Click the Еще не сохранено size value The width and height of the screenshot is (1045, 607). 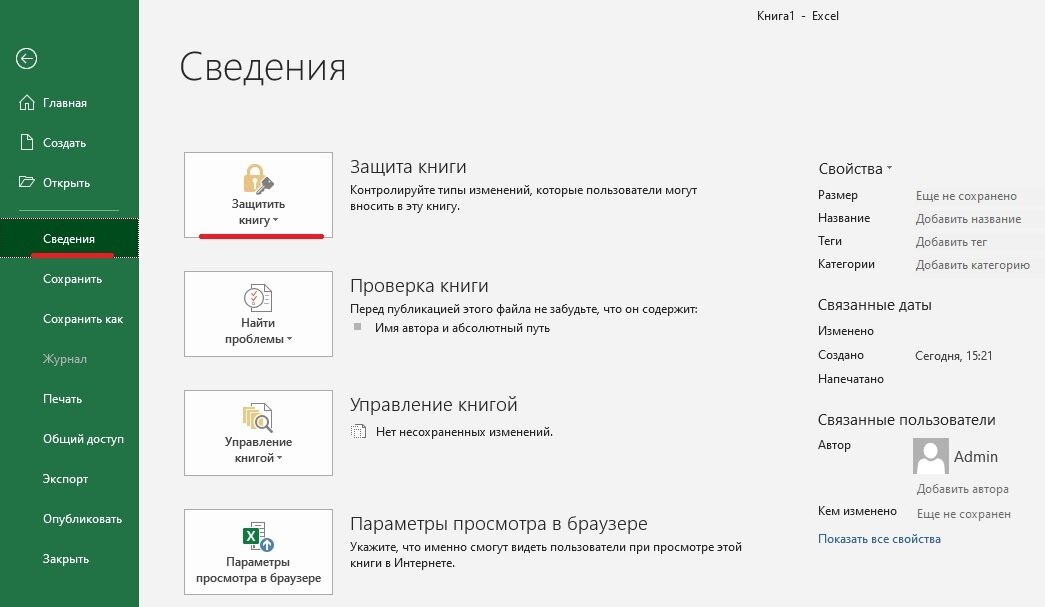coord(966,195)
